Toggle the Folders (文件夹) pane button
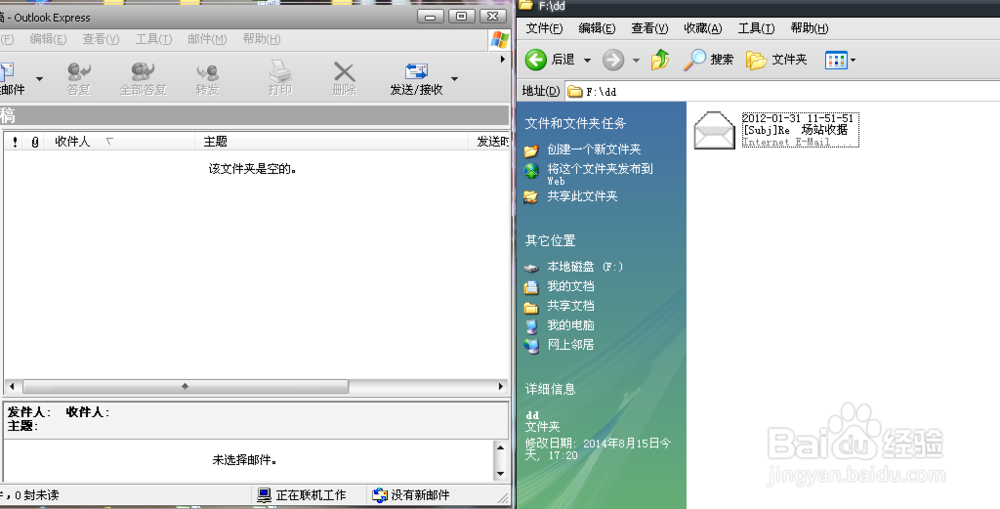The width and height of the screenshot is (1000, 509). point(776,60)
